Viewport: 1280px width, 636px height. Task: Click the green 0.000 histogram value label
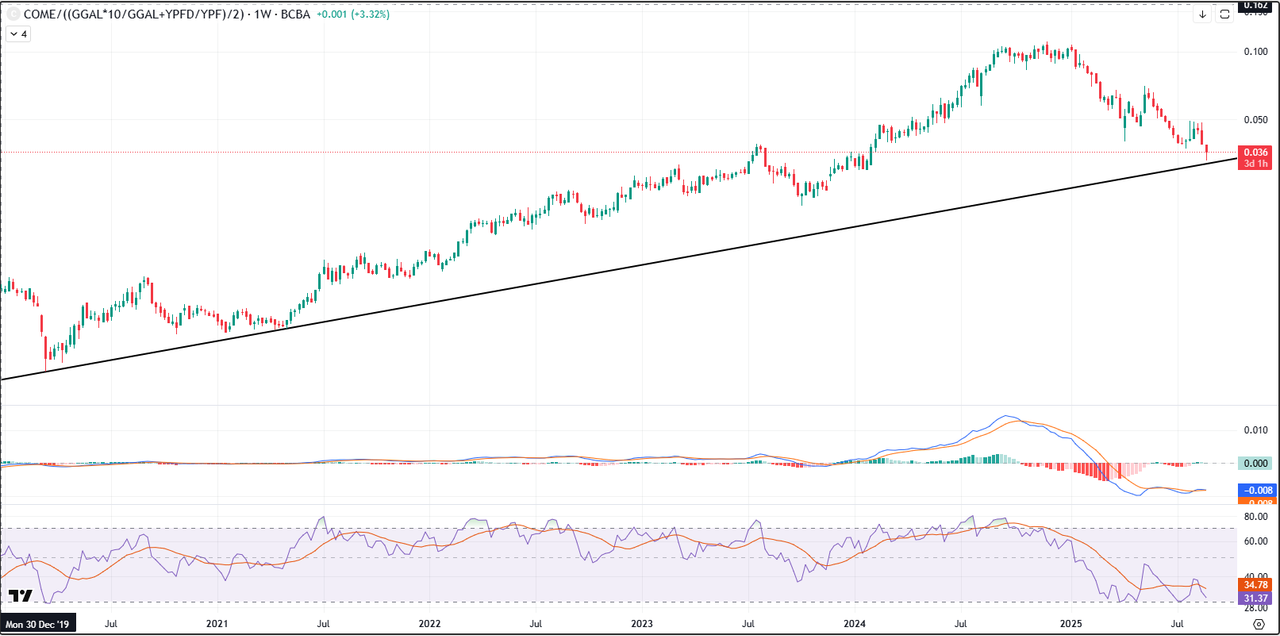pos(1257,463)
